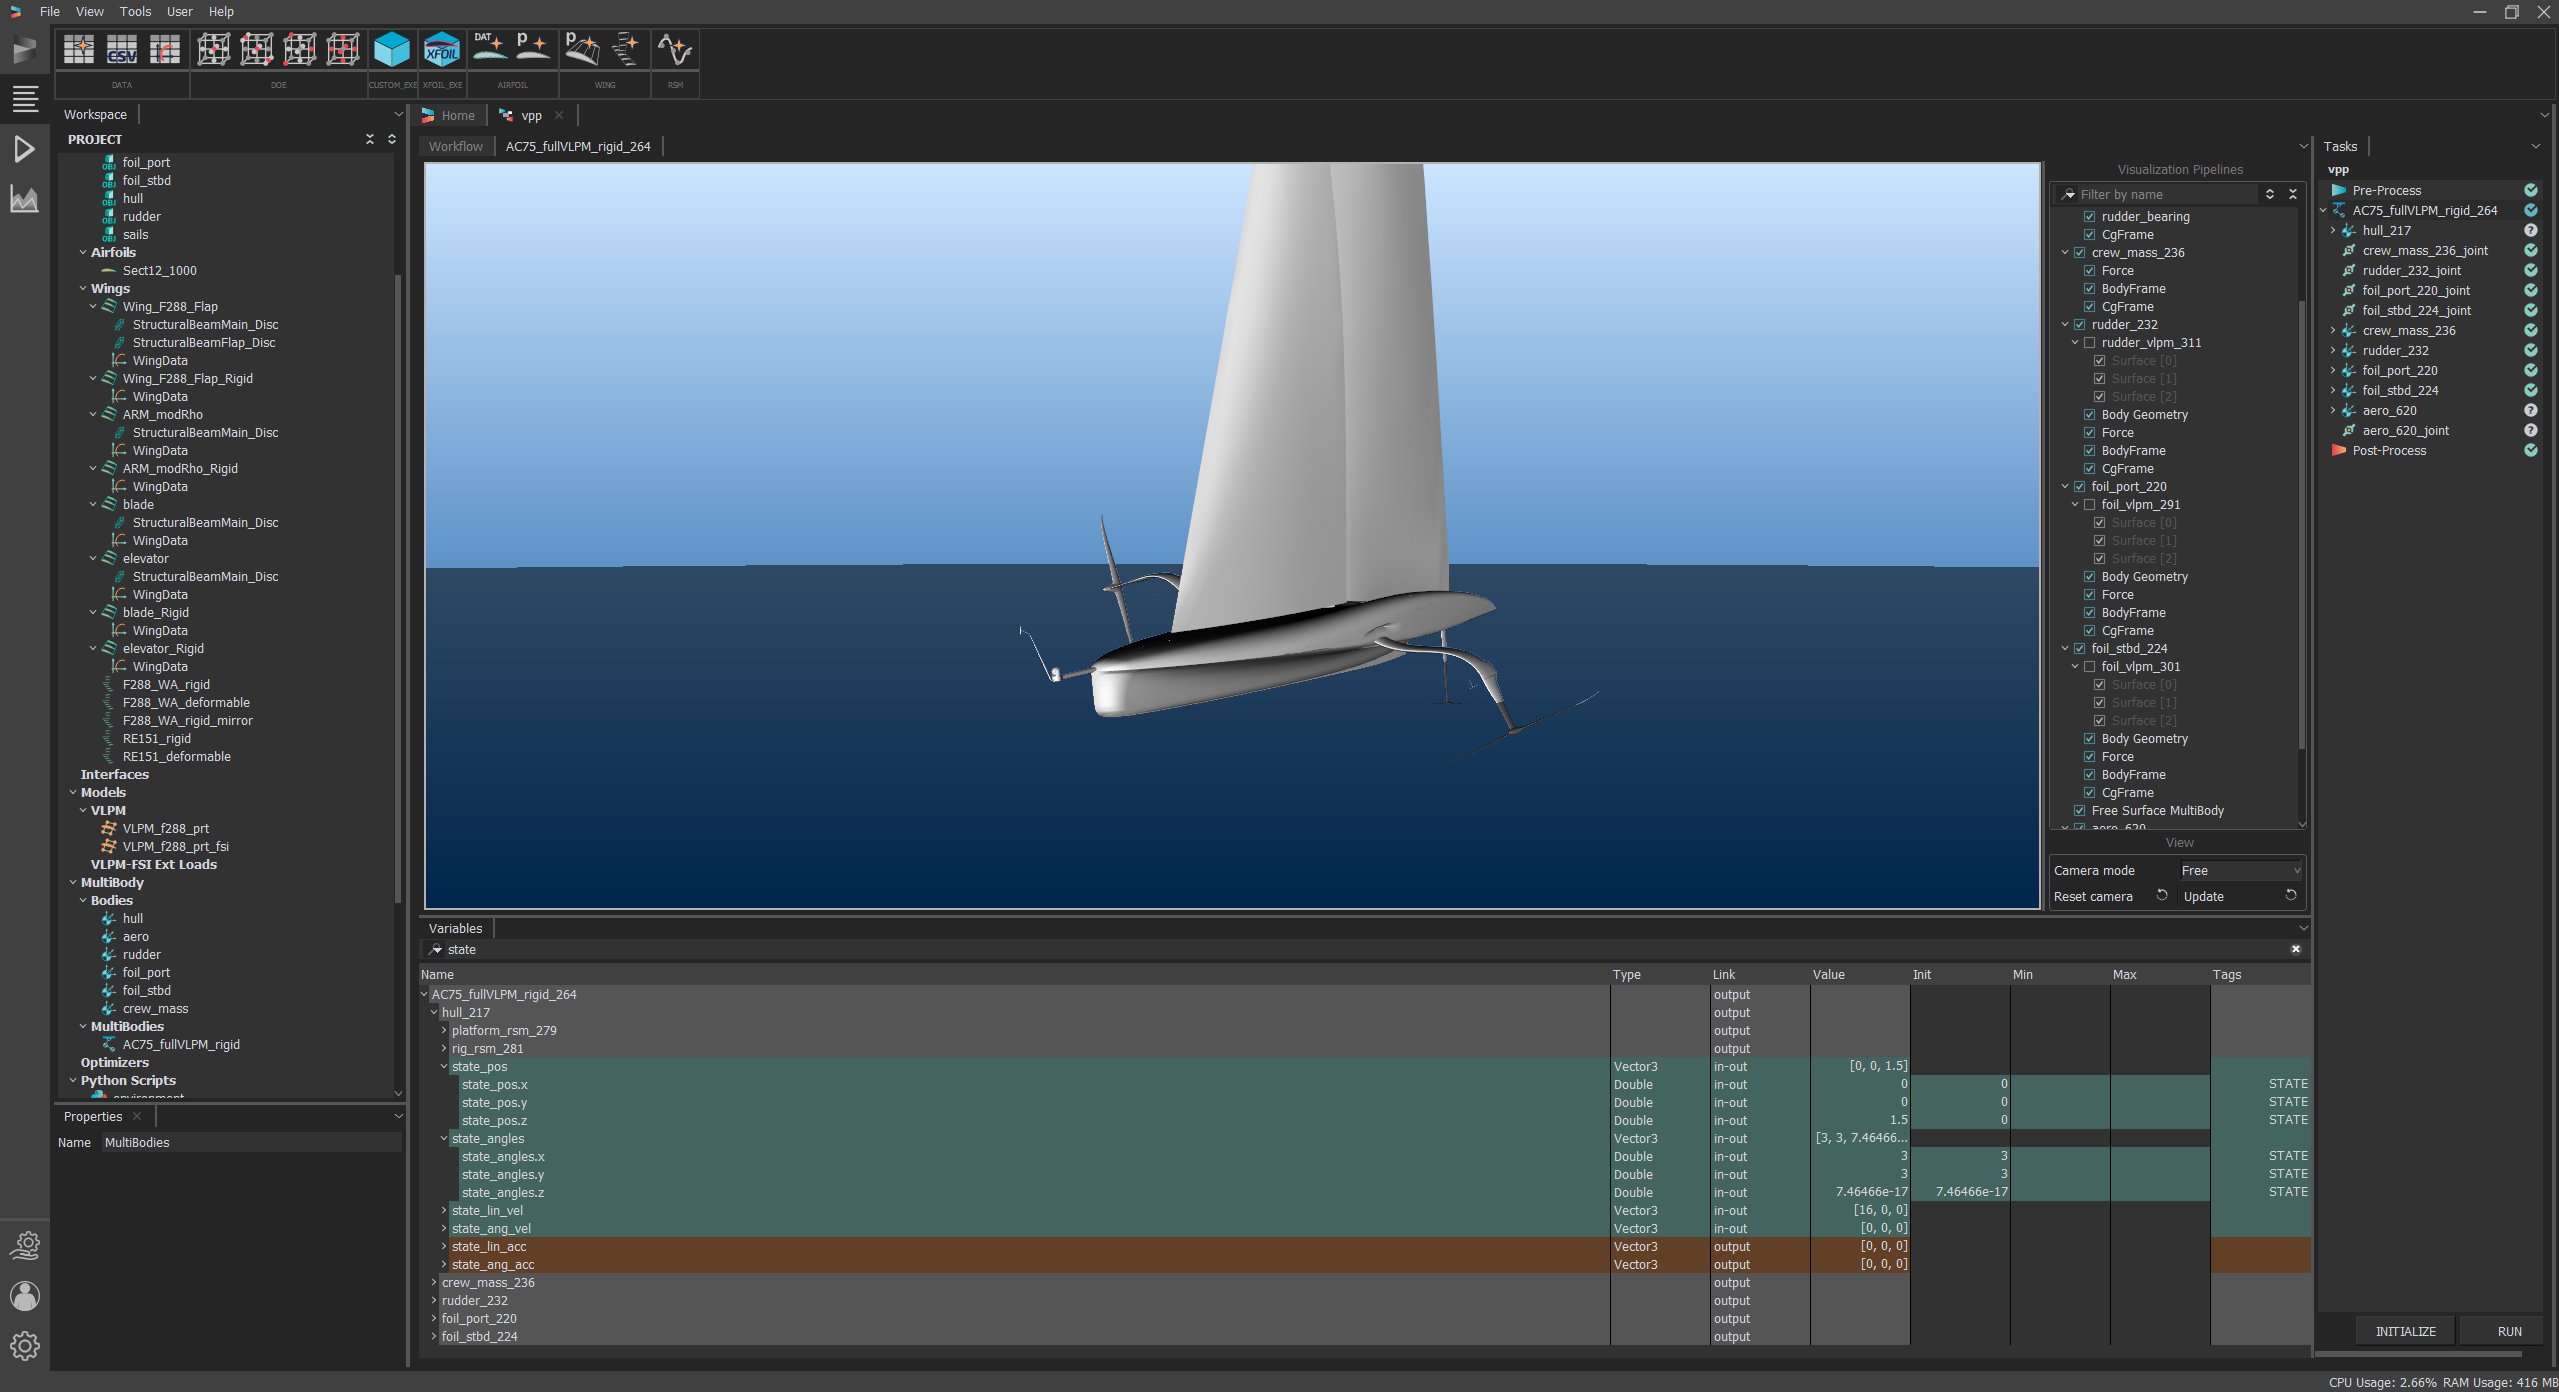Click the fourth DOE cube icon
Screen dimensions: 2559x1392
coord(343,49)
